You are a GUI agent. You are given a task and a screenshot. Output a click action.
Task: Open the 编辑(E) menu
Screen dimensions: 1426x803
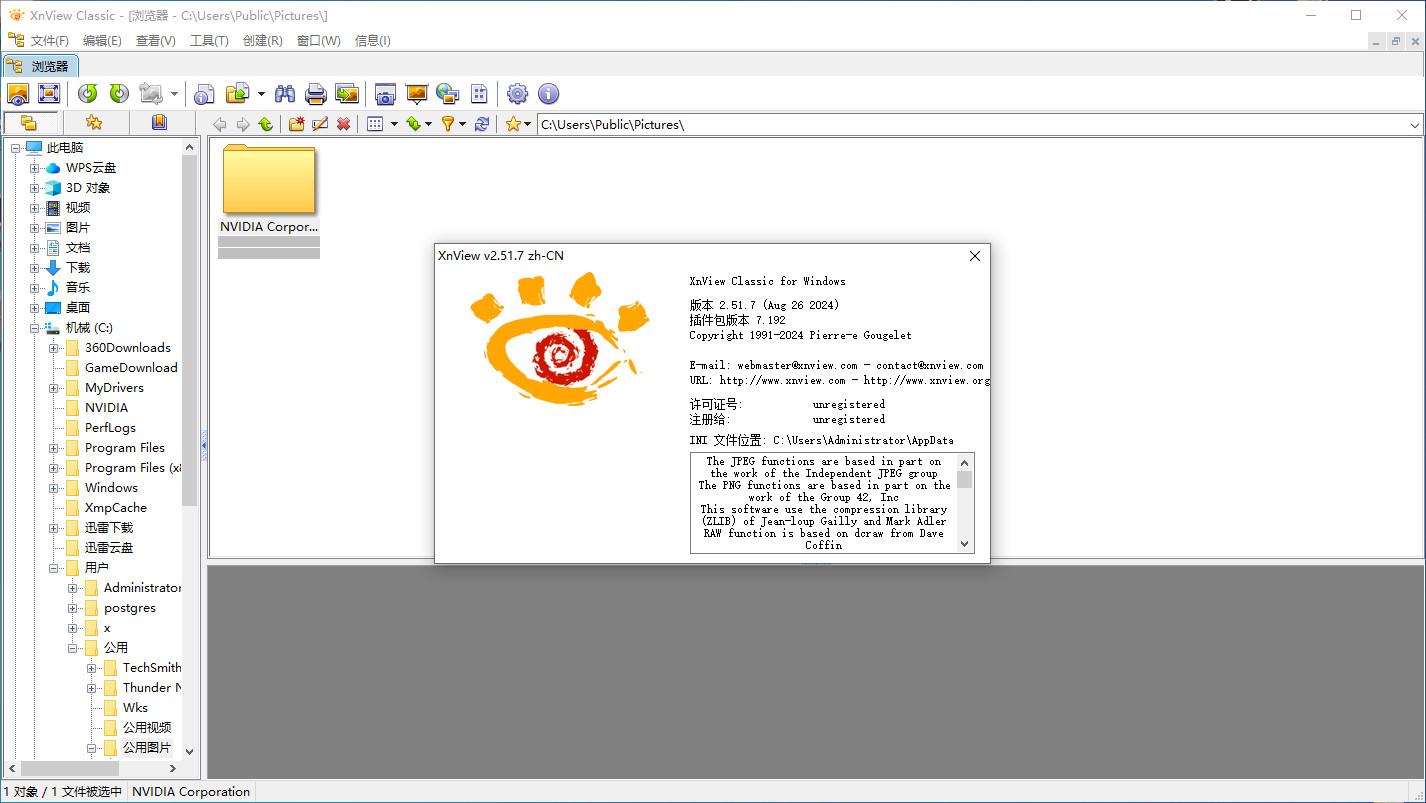[x=102, y=40]
